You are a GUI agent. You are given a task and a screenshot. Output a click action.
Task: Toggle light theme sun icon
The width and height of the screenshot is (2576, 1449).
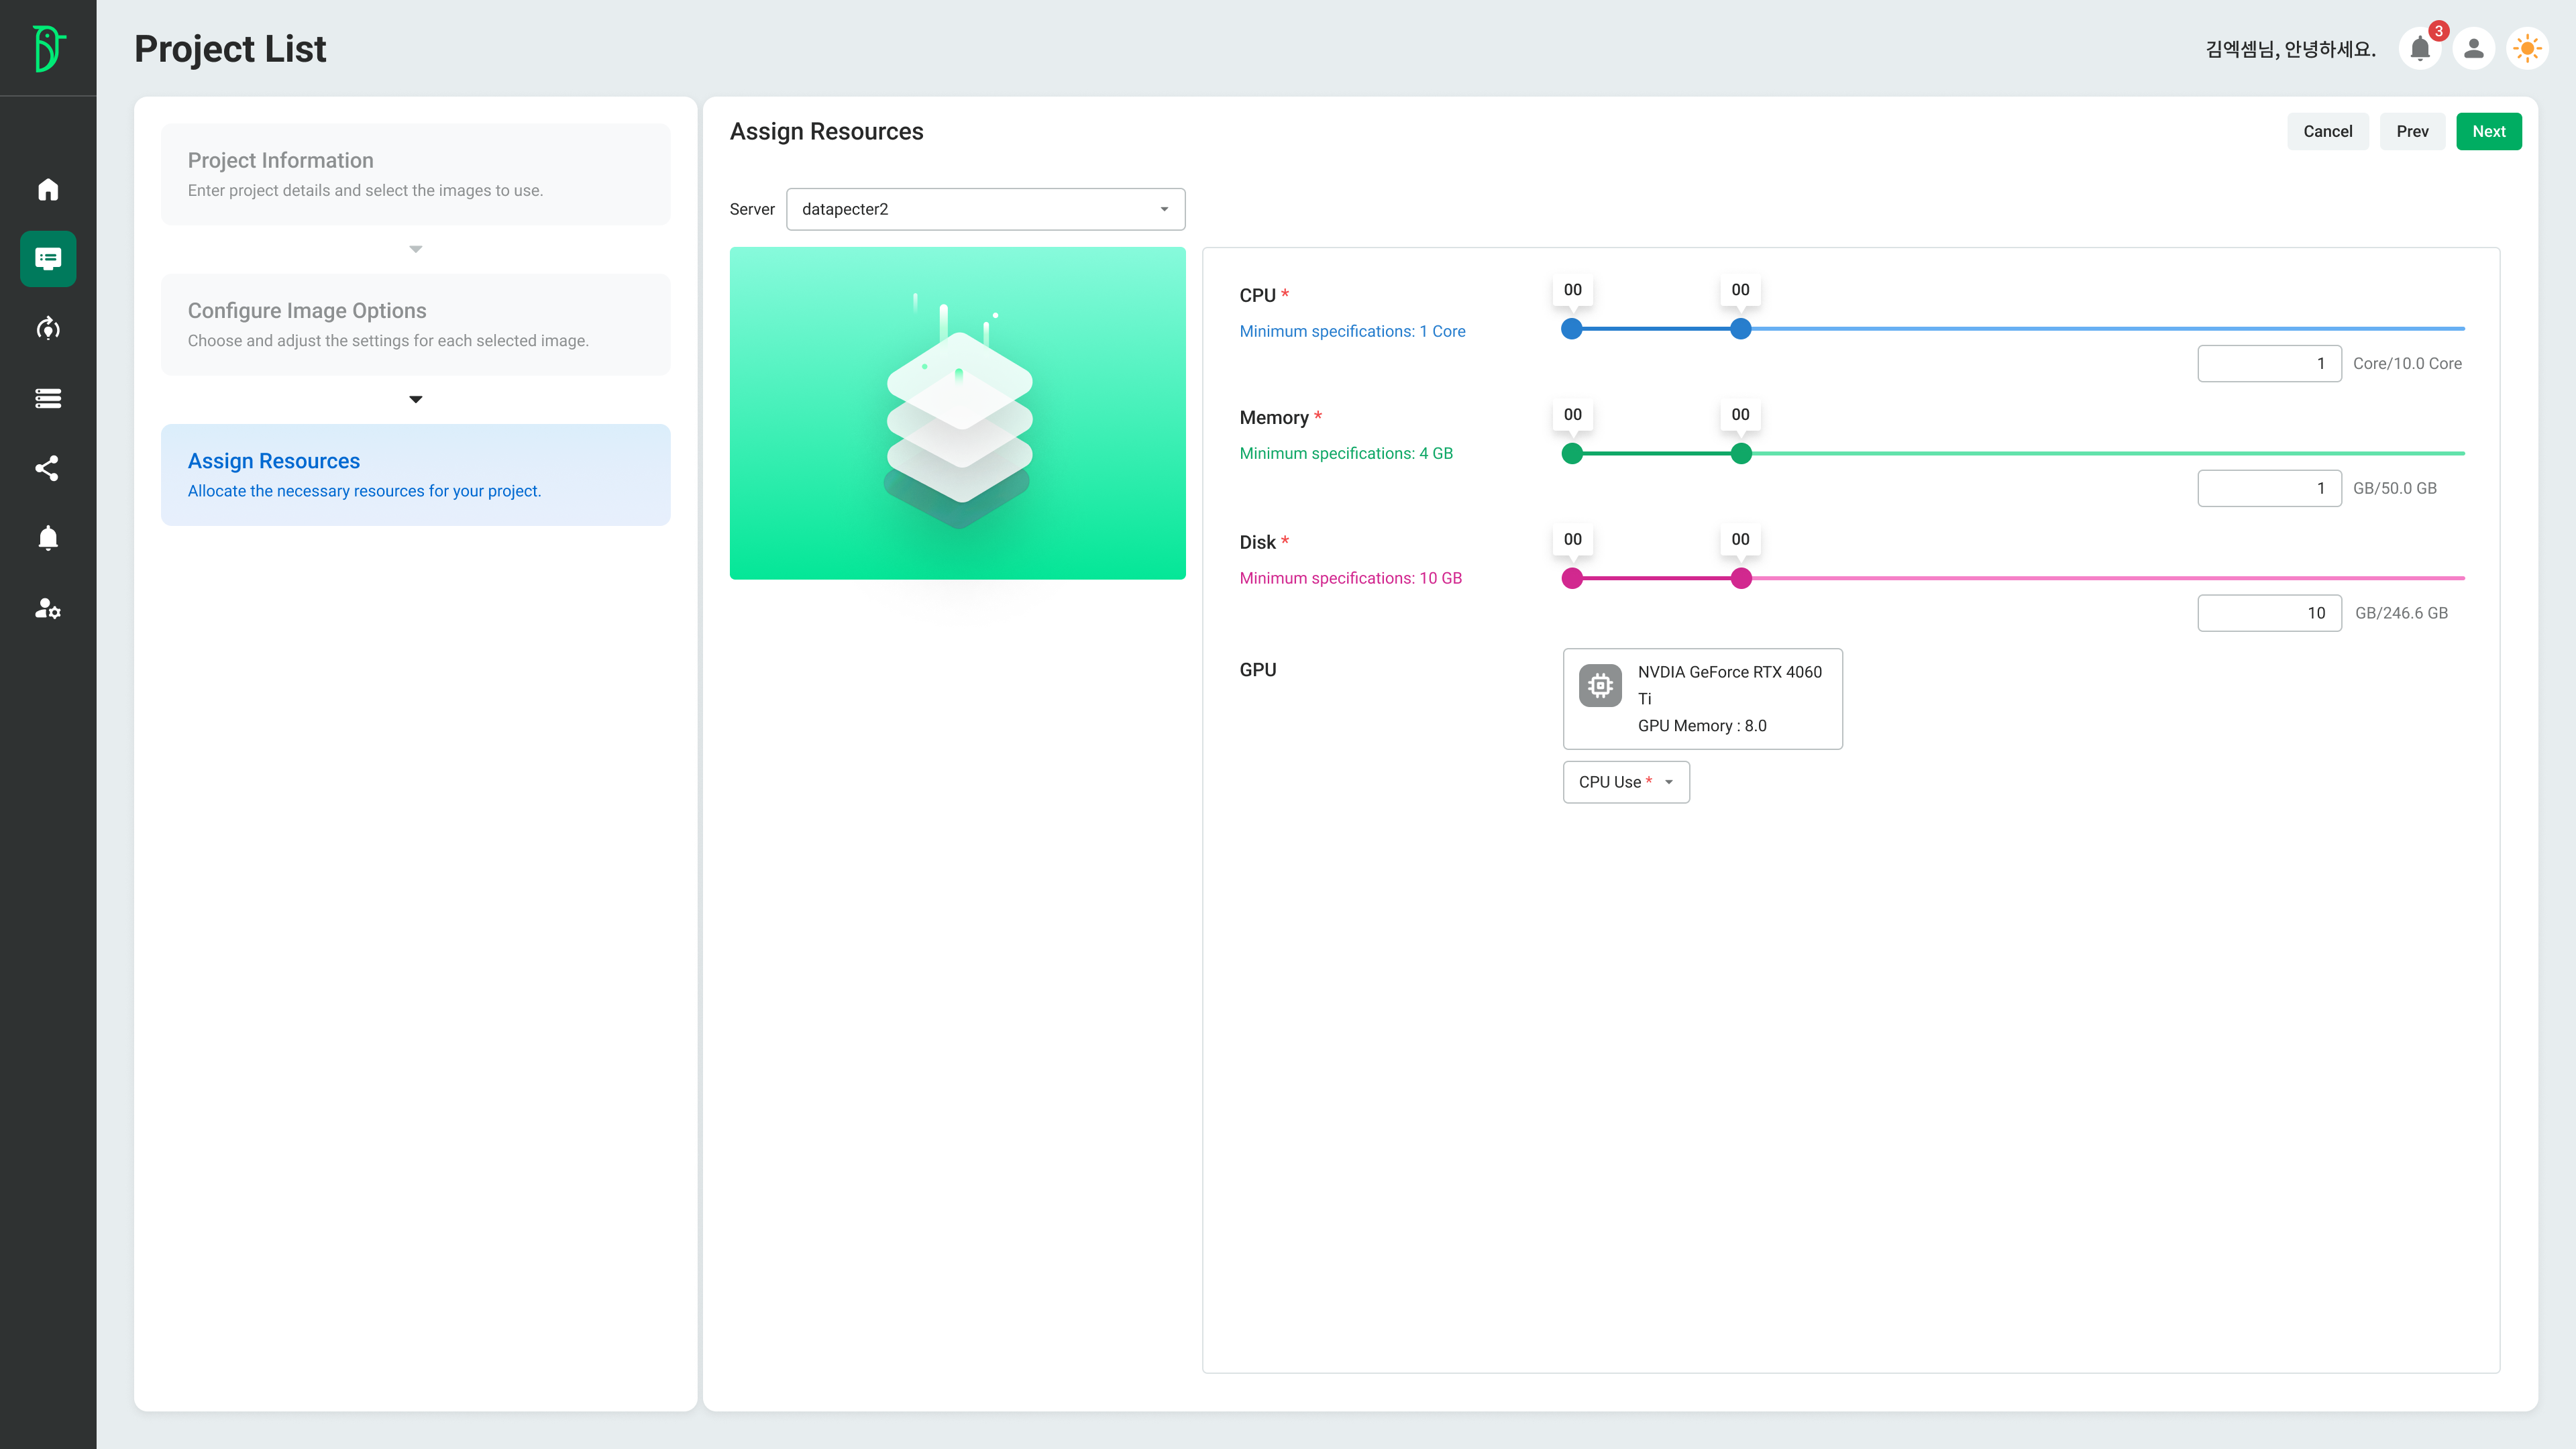click(x=2527, y=48)
